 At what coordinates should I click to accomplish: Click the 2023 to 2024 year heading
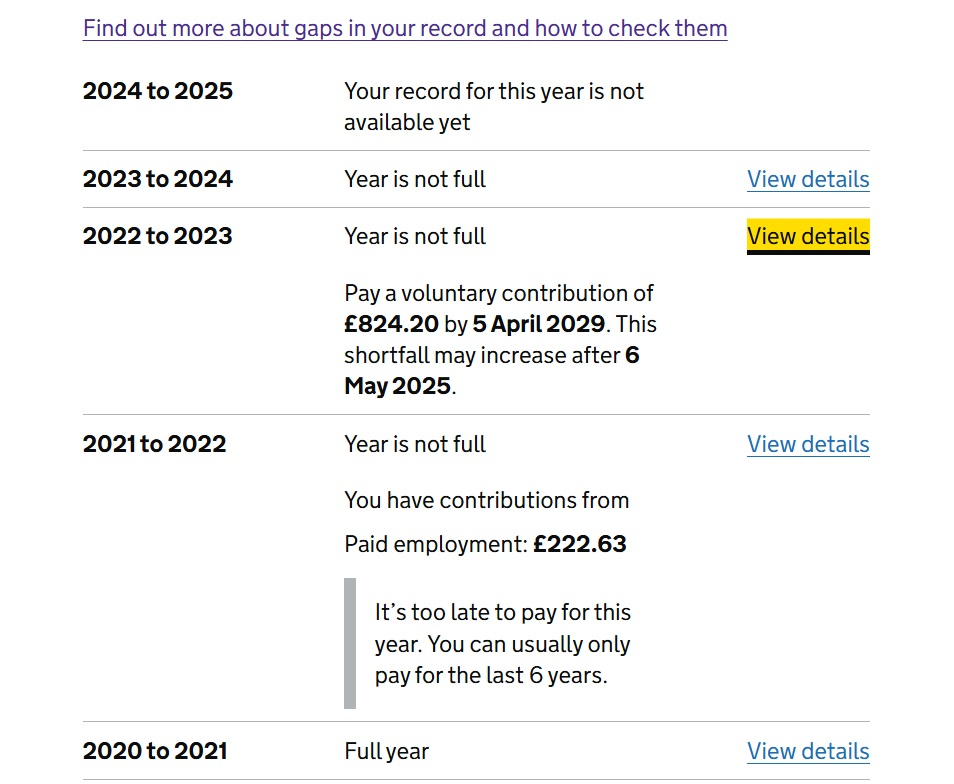[158, 179]
